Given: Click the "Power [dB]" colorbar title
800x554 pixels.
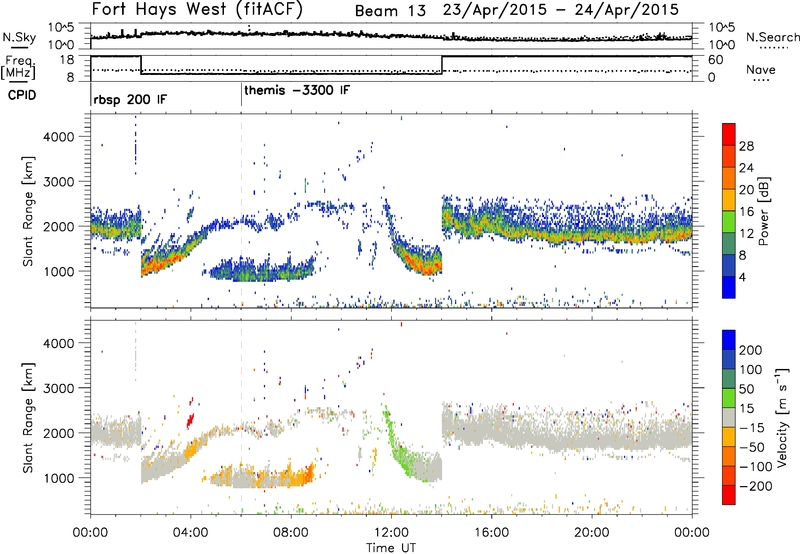Looking at the screenshot, I should [764, 211].
